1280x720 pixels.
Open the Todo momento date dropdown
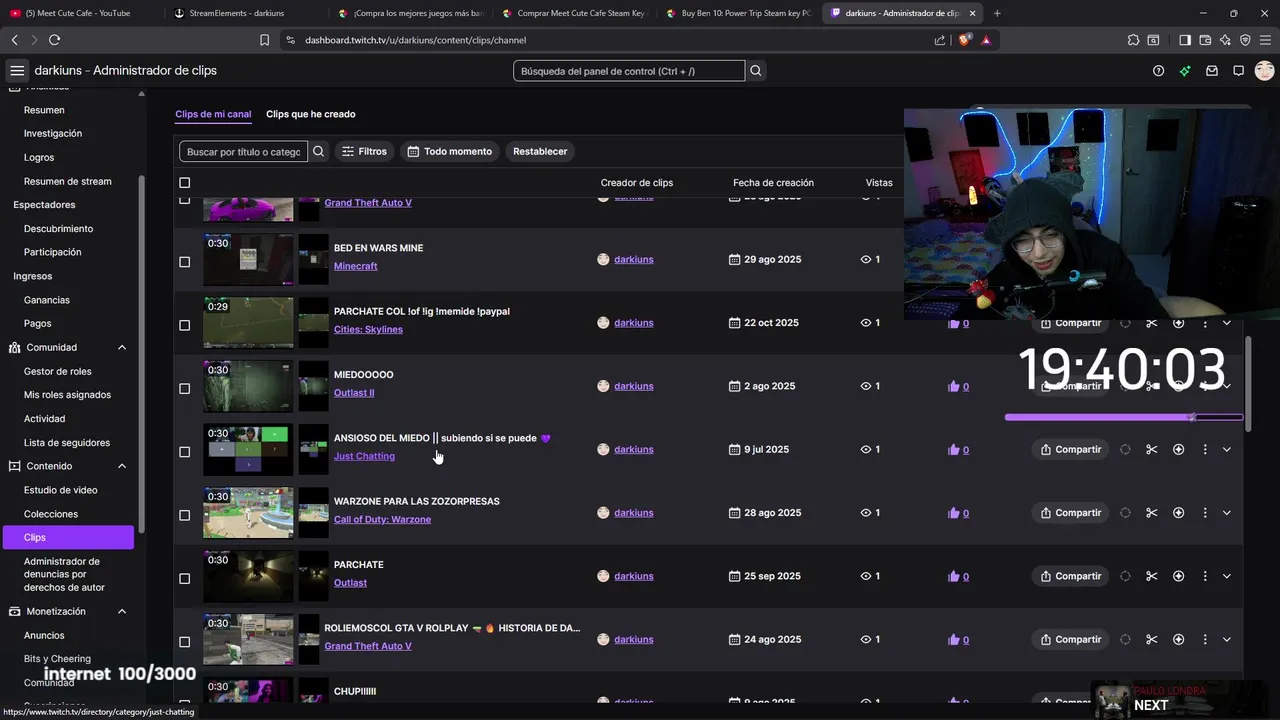[x=449, y=151]
